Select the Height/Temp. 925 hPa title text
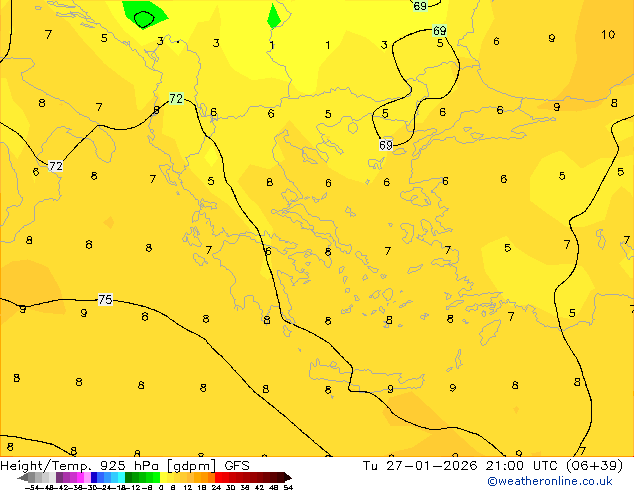The width and height of the screenshot is (634, 490). [x=79, y=465]
